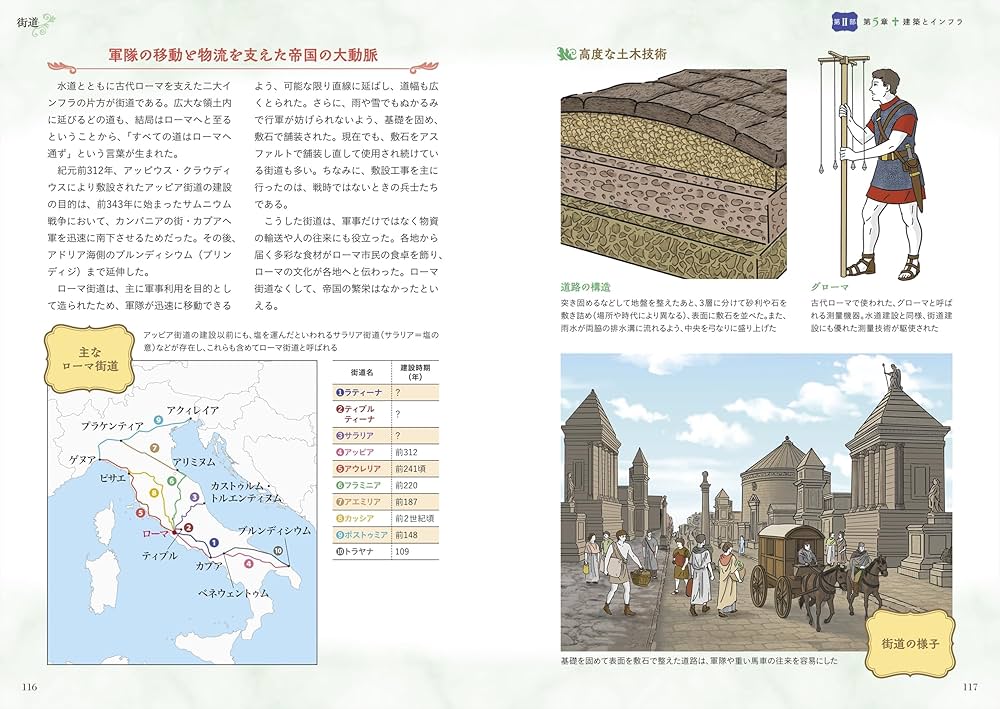1000x709 pixels.
Task: Toggle the ❽カッシア road entry
Action: [x=358, y=517]
